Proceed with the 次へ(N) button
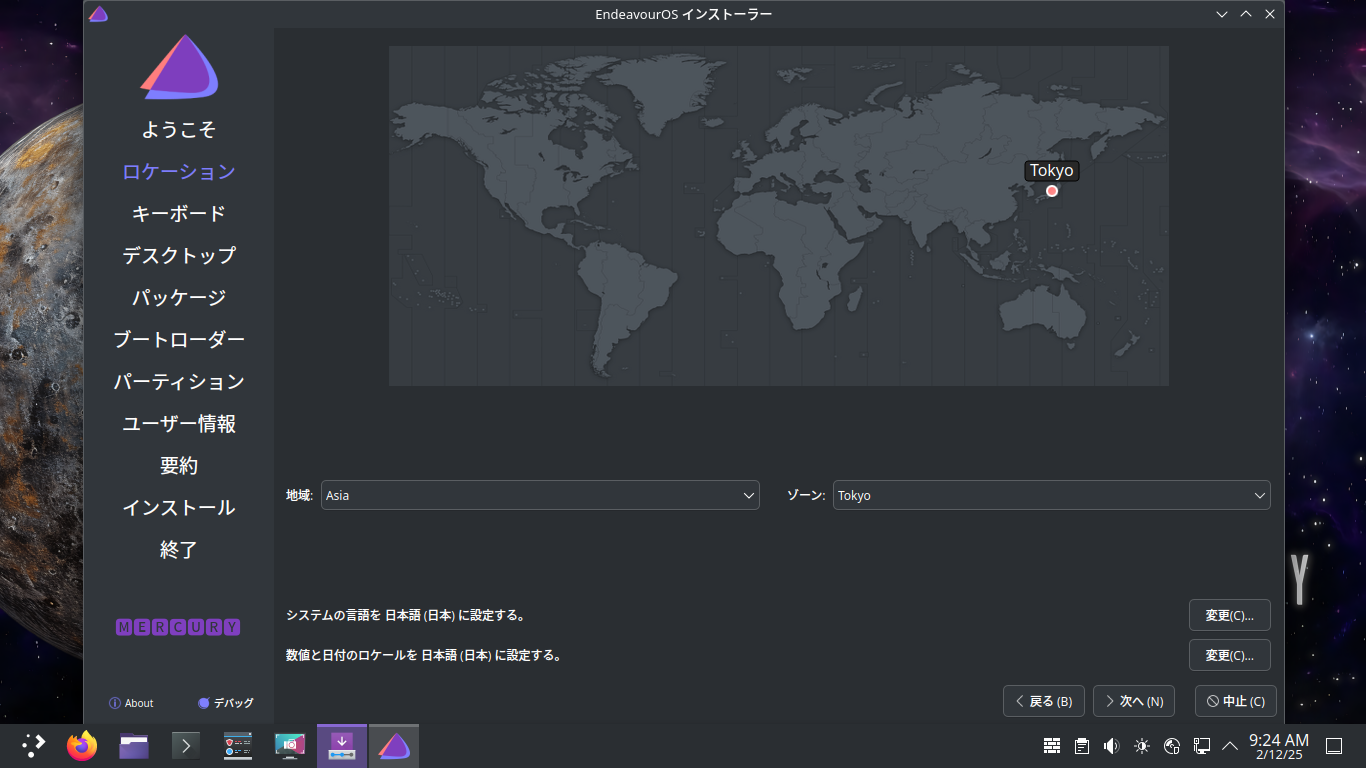Image resolution: width=1366 pixels, height=768 pixels. click(x=1134, y=701)
